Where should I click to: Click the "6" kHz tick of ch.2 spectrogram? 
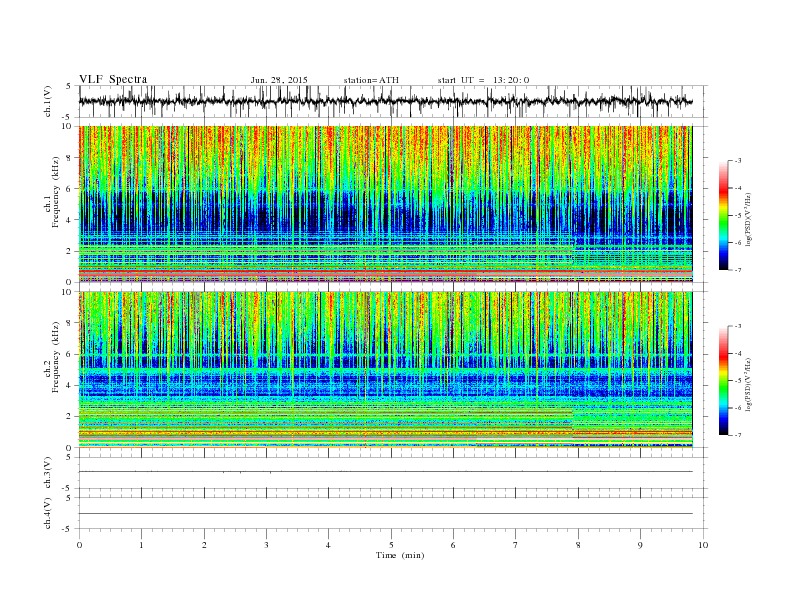point(70,354)
